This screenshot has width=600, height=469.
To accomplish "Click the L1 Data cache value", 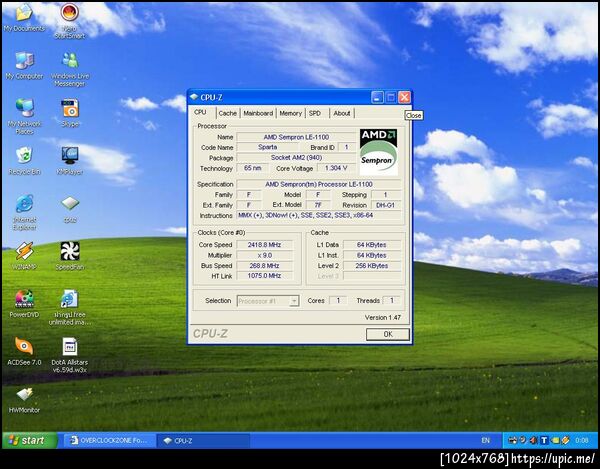I will 372,245.
